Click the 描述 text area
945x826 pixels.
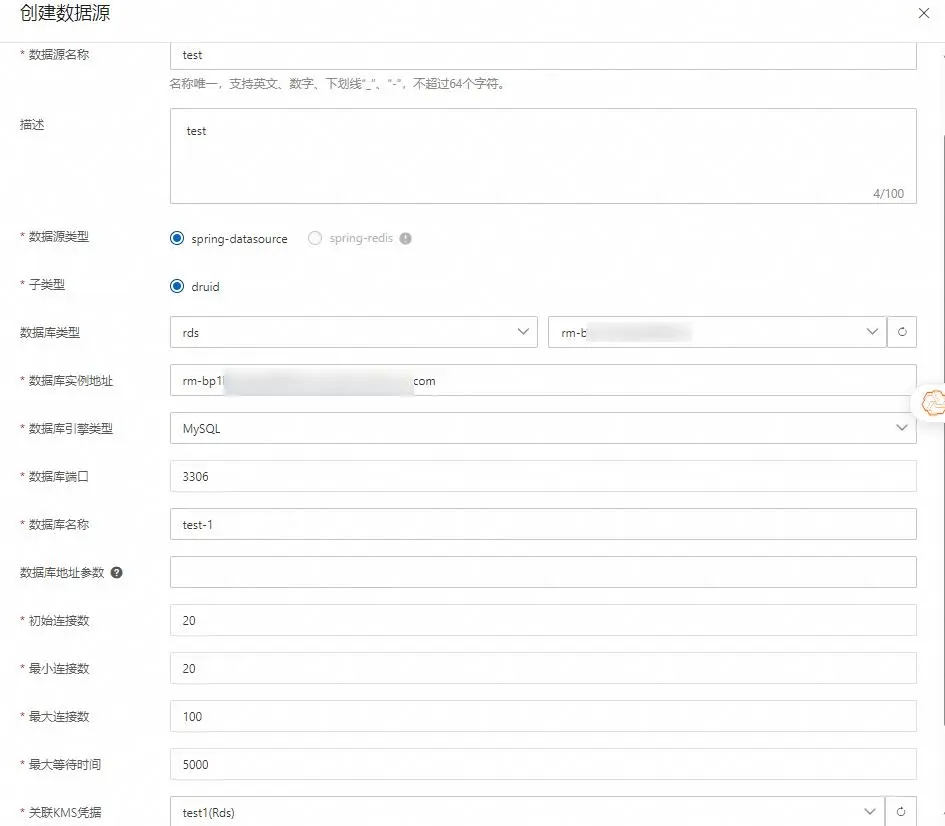point(543,156)
